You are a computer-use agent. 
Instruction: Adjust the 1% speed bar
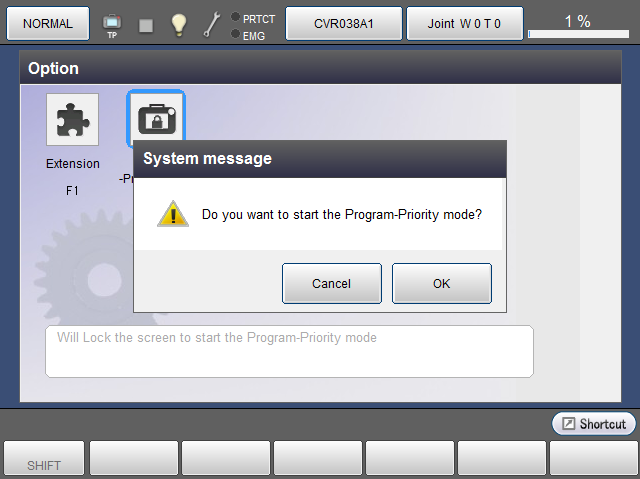click(578, 34)
